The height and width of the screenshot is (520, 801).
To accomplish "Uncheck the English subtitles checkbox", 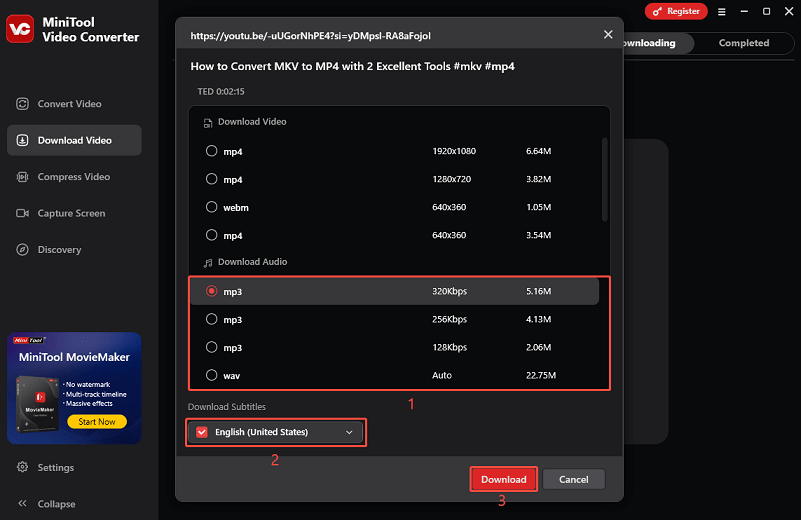I will point(202,432).
